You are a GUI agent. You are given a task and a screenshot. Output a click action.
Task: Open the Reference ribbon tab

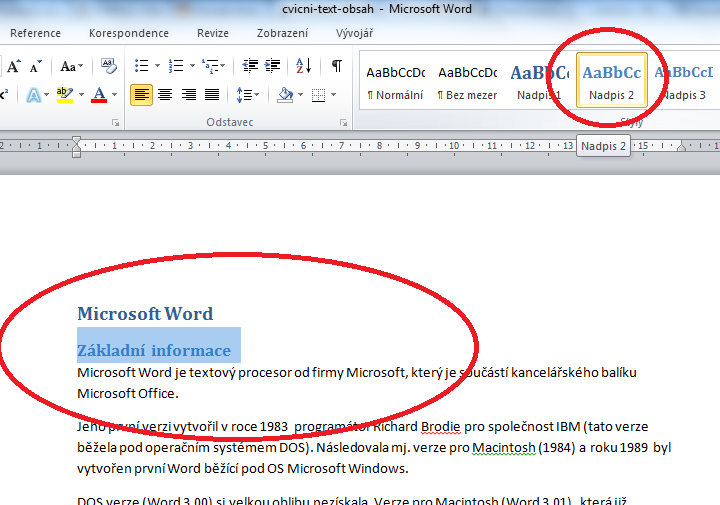(35, 33)
